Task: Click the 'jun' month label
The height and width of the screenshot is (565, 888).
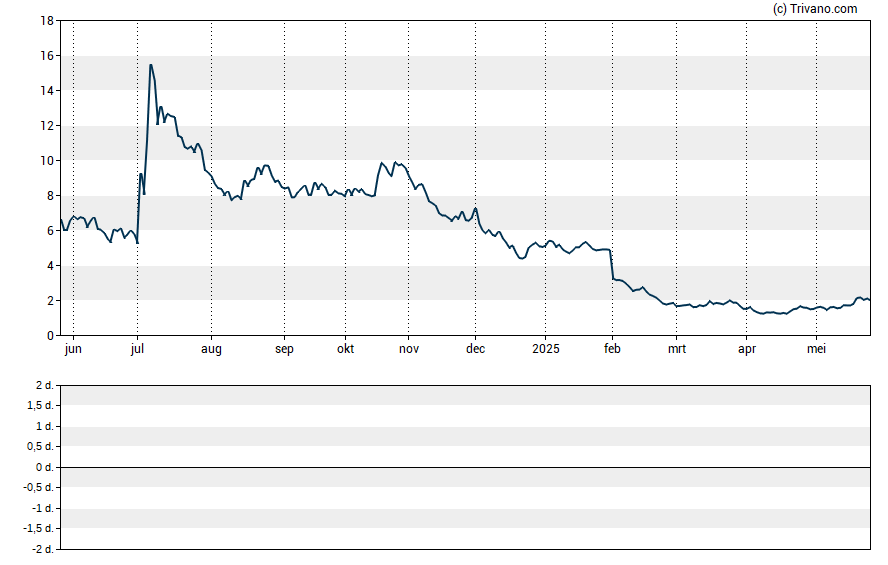Action: (x=73, y=349)
